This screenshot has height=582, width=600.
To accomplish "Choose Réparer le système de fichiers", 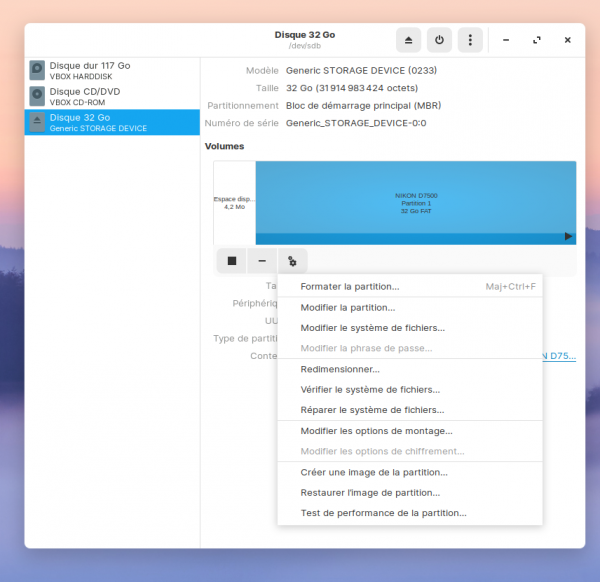I will 372,410.
